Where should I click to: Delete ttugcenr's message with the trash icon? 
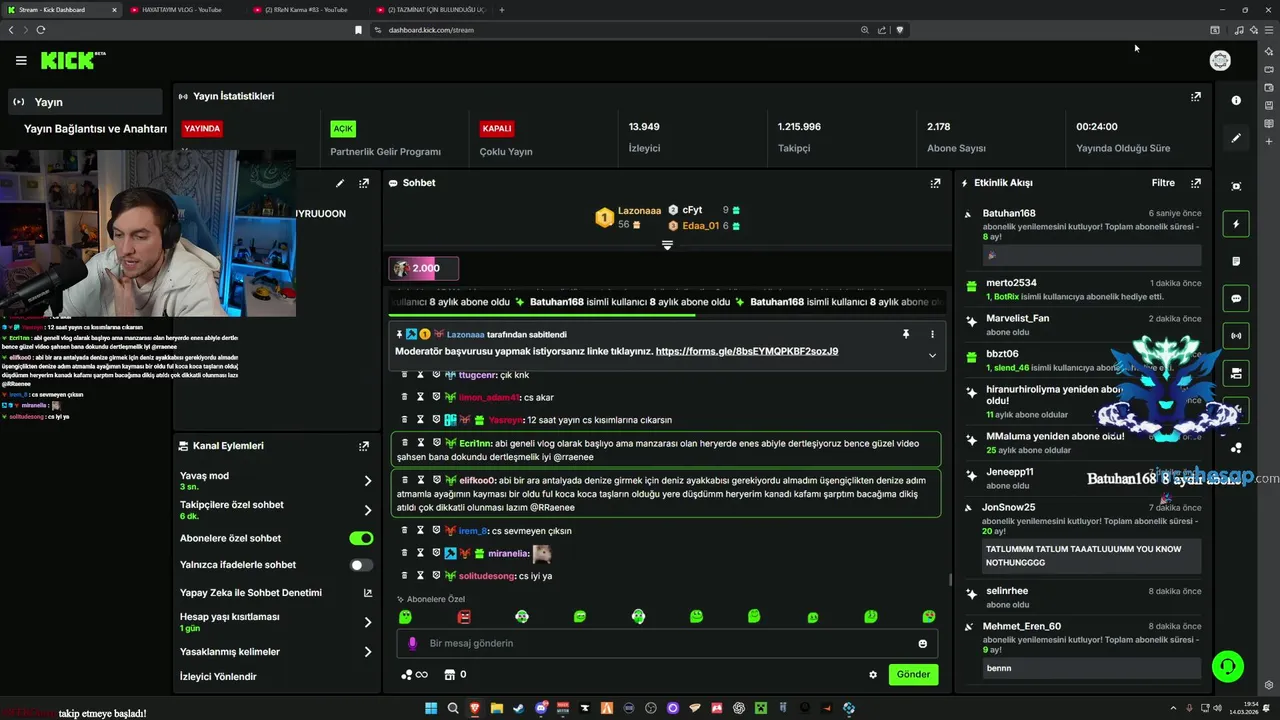click(x=405, y=375)
